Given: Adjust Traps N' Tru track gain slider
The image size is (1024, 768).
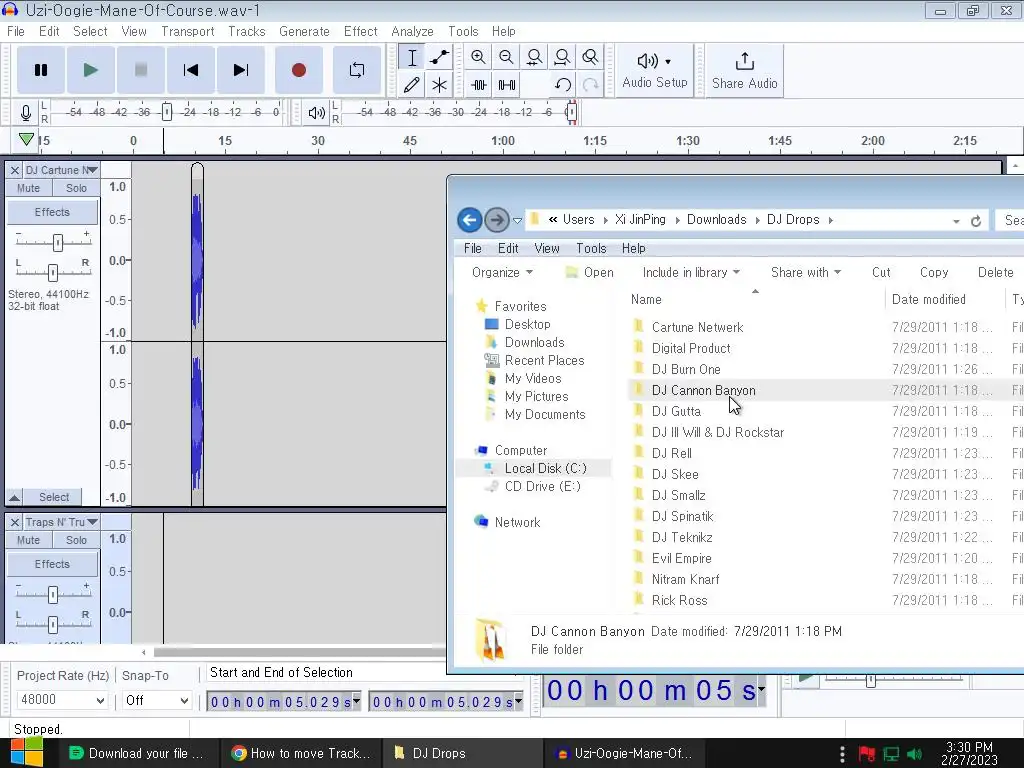Looking at the screenshot, I should coord(53,594).
